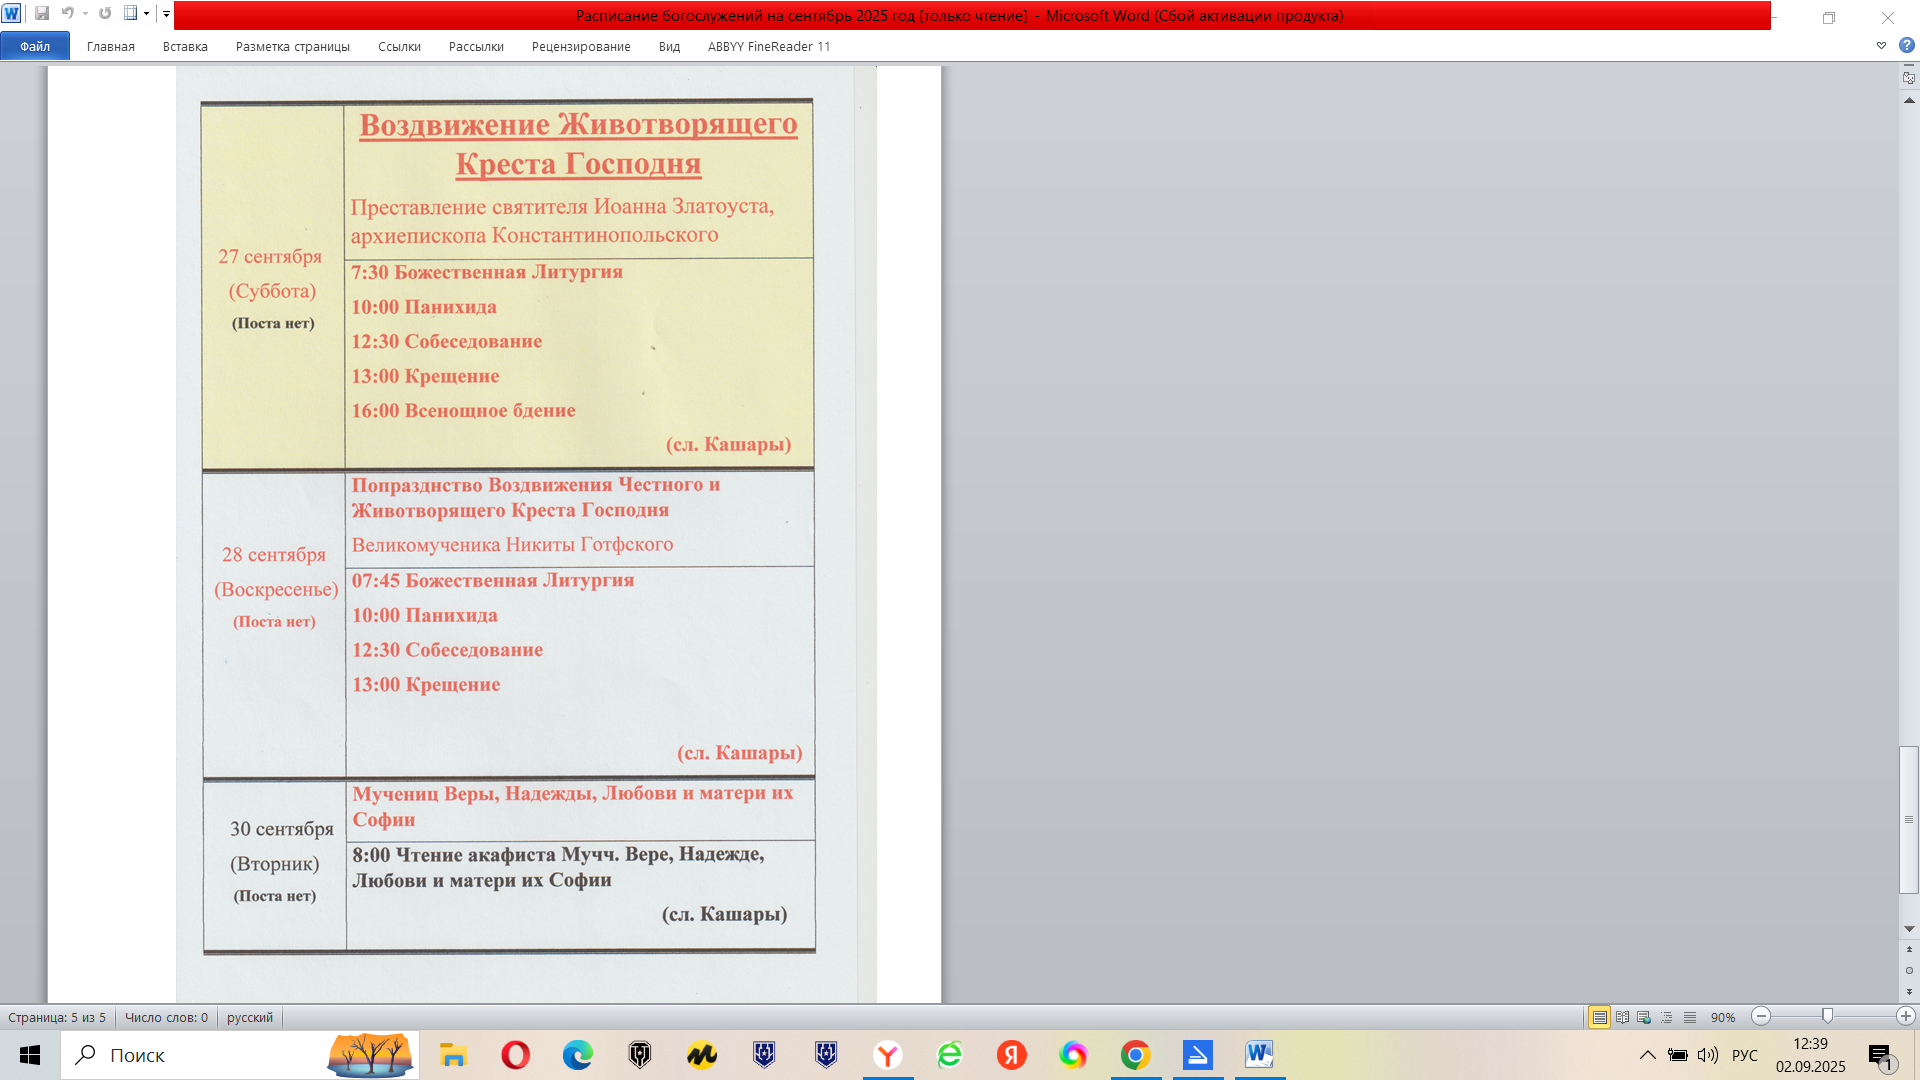Image resolution: width=1920 pixels, height=1080 pixels.
Task: Open Customize Quick Access Toolbar dropdown
Action: (x=166, y=14)
